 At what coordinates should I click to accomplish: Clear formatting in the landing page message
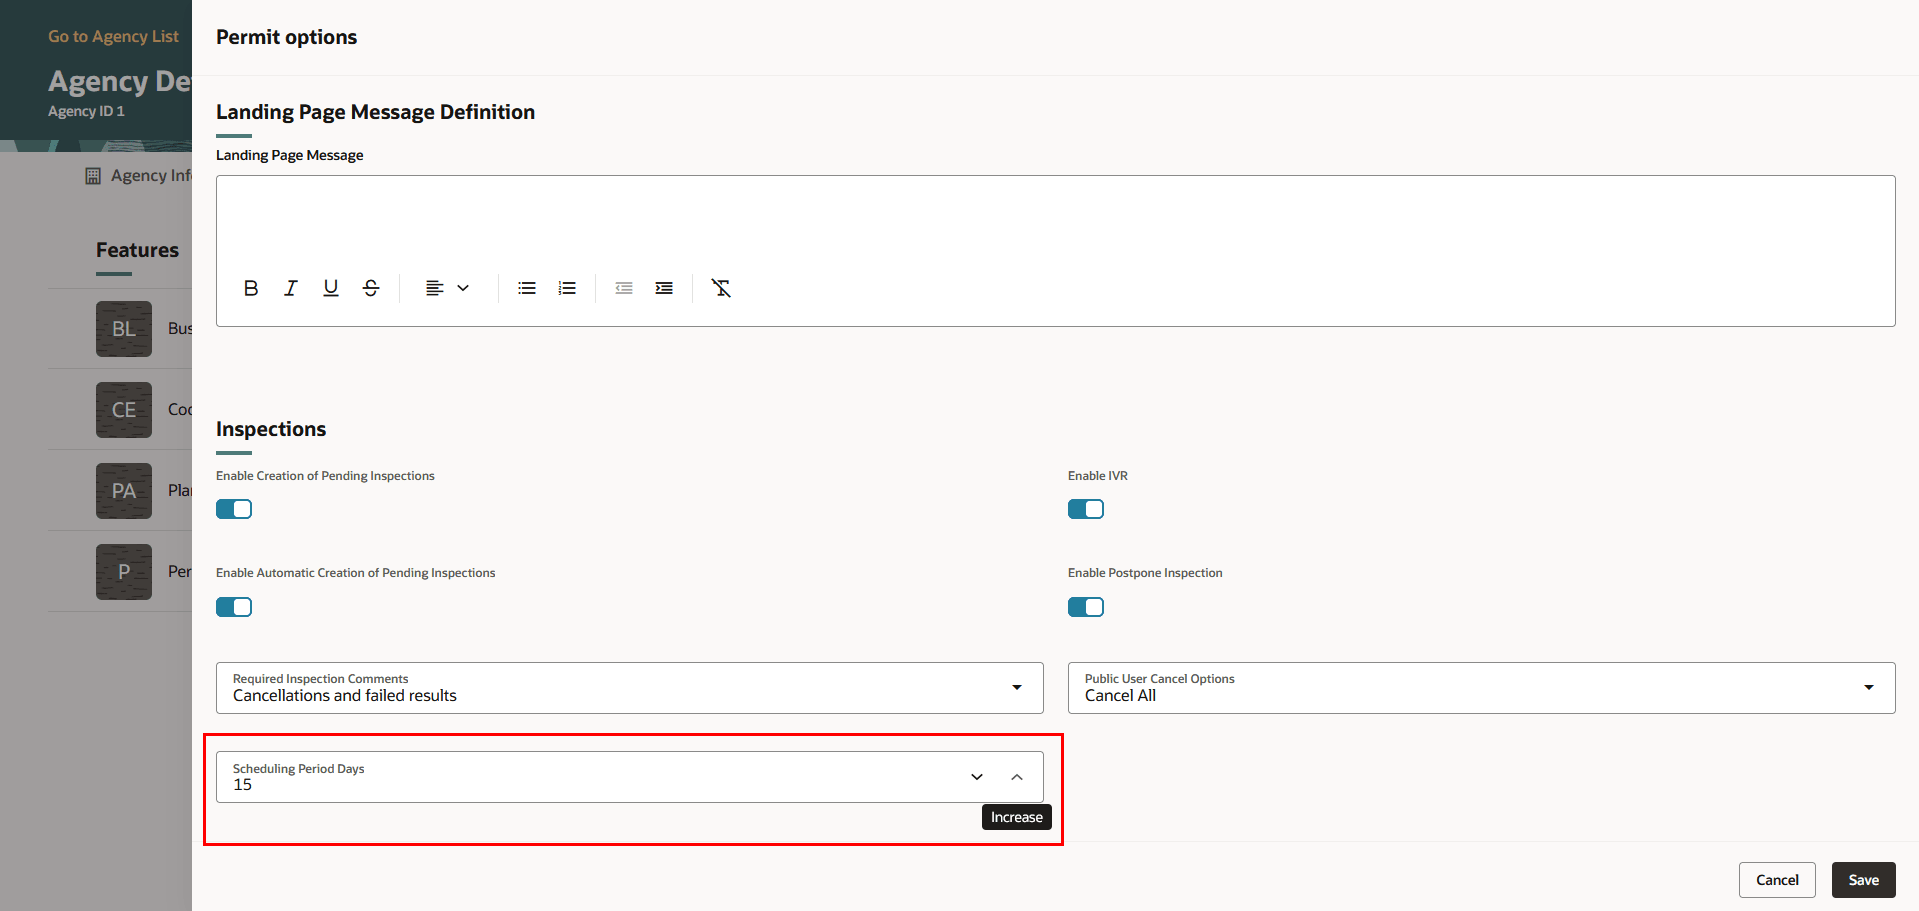(x=721, y=288)
